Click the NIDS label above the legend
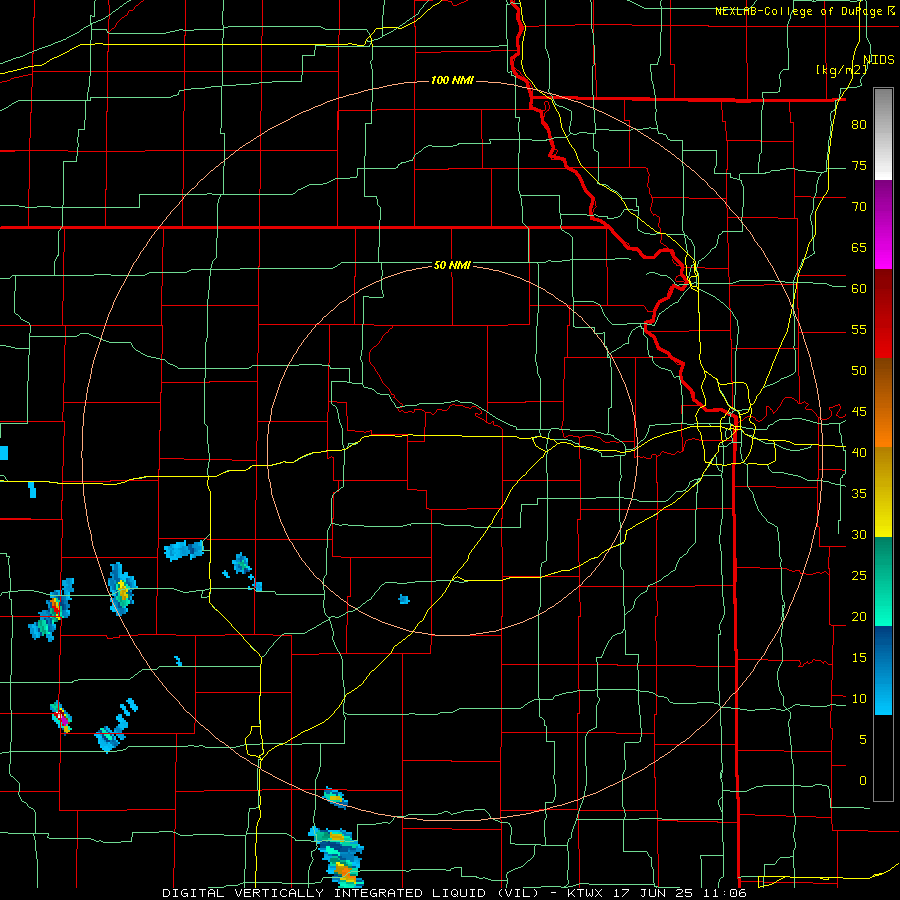 879,59
